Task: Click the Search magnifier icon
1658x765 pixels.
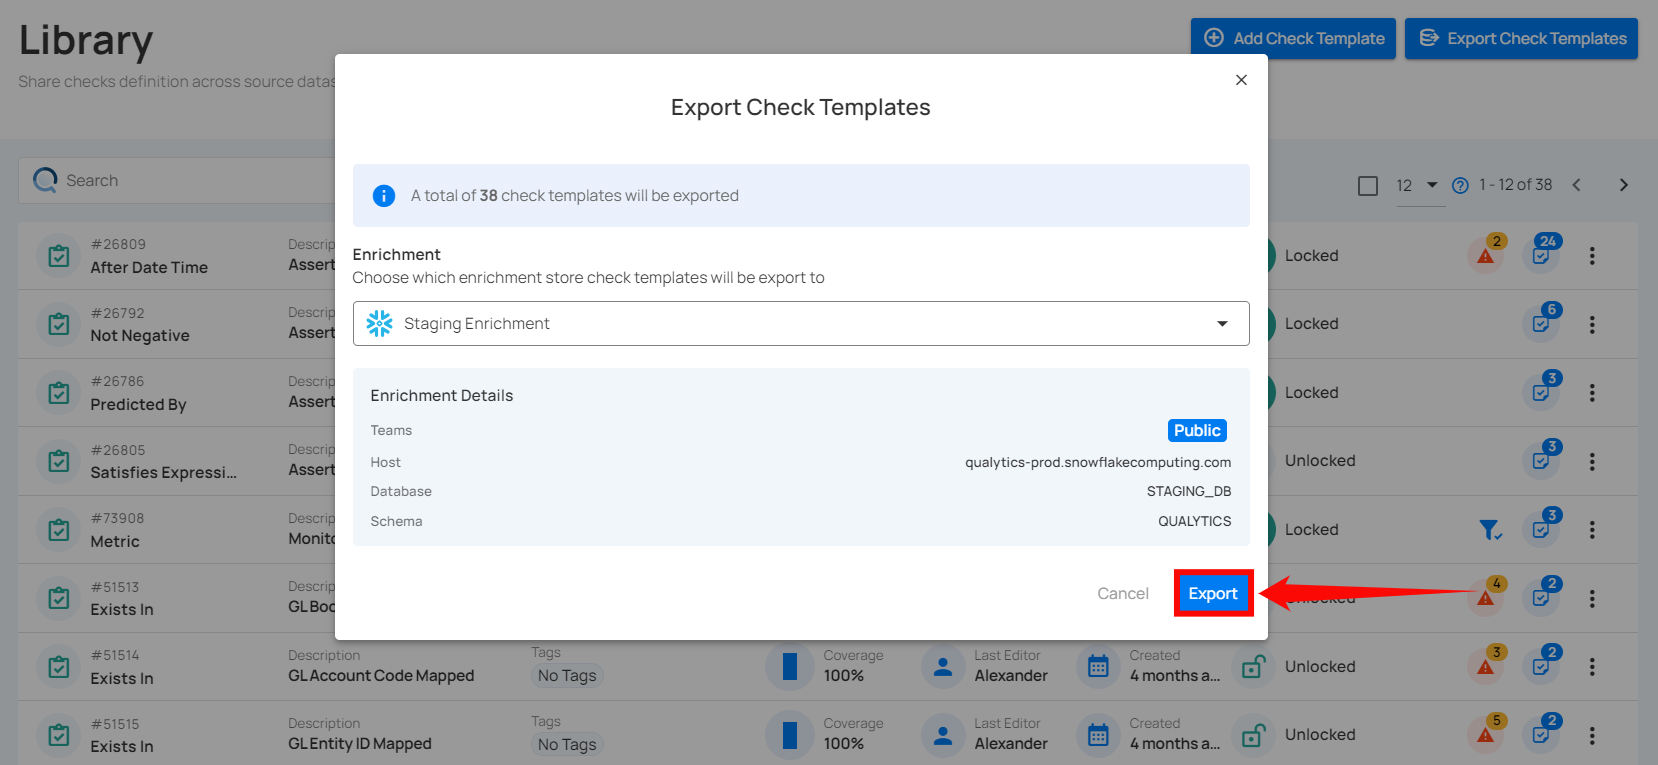Action: coord(45,180)
